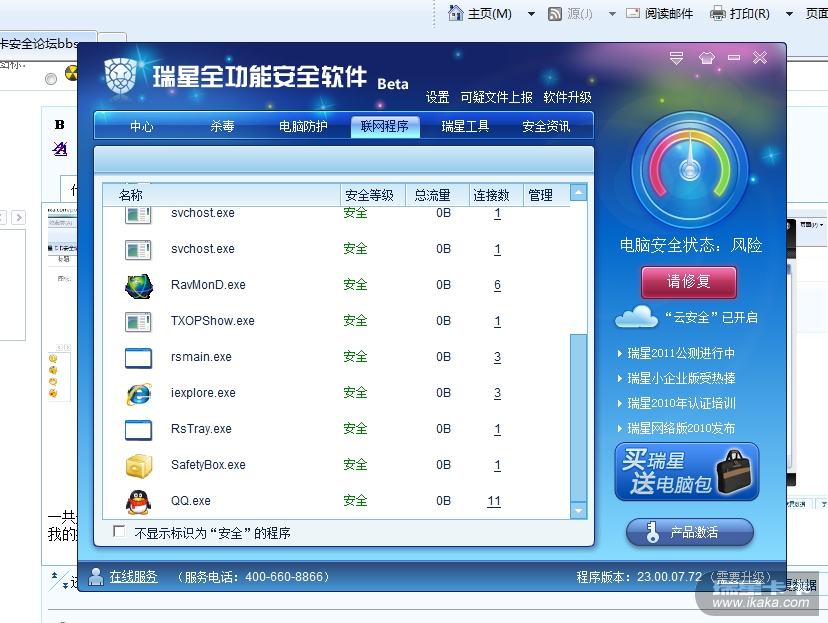828x623 pixels.
Task: Click the iexplore.exe Internet Explorer icon
Action: (139, 394)
